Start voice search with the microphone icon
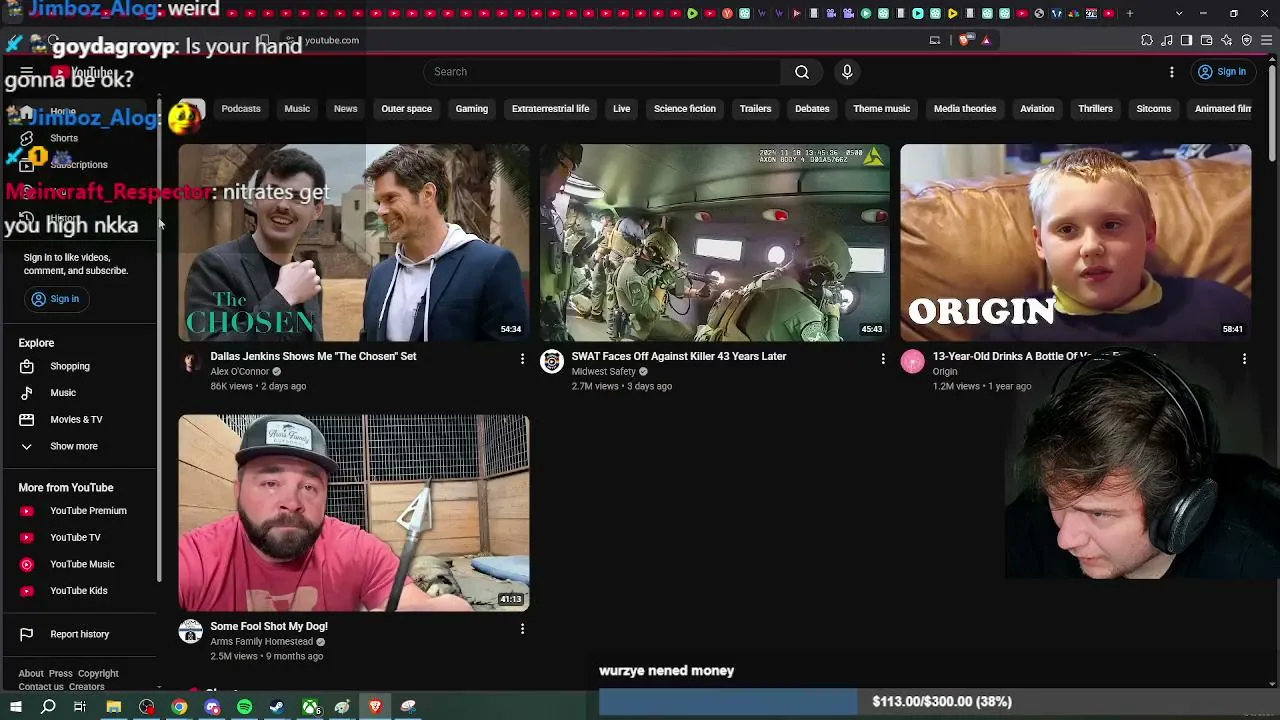The width and height of the screenshot is (1280, 720). click(847, 72)
